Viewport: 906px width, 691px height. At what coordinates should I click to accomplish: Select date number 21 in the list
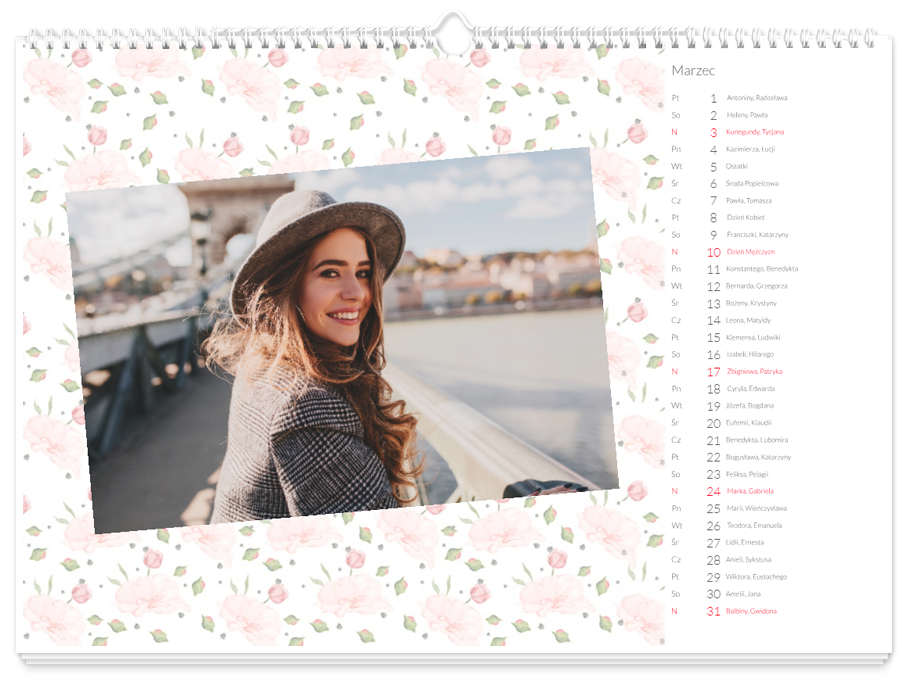point(713,440)
